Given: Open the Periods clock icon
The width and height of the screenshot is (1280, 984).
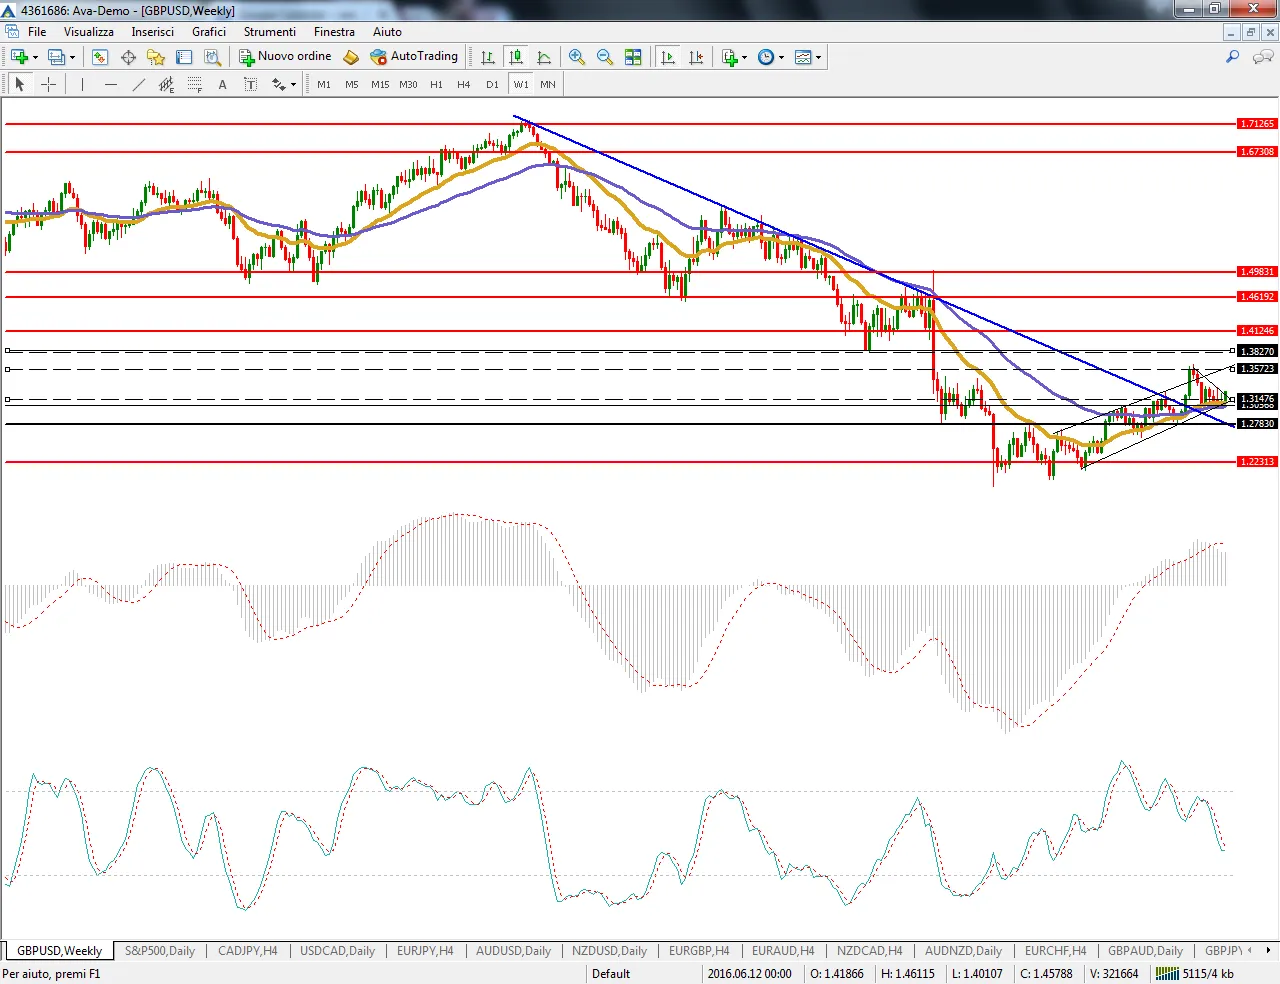Looking at the screenshot, I should click(765, 57).
